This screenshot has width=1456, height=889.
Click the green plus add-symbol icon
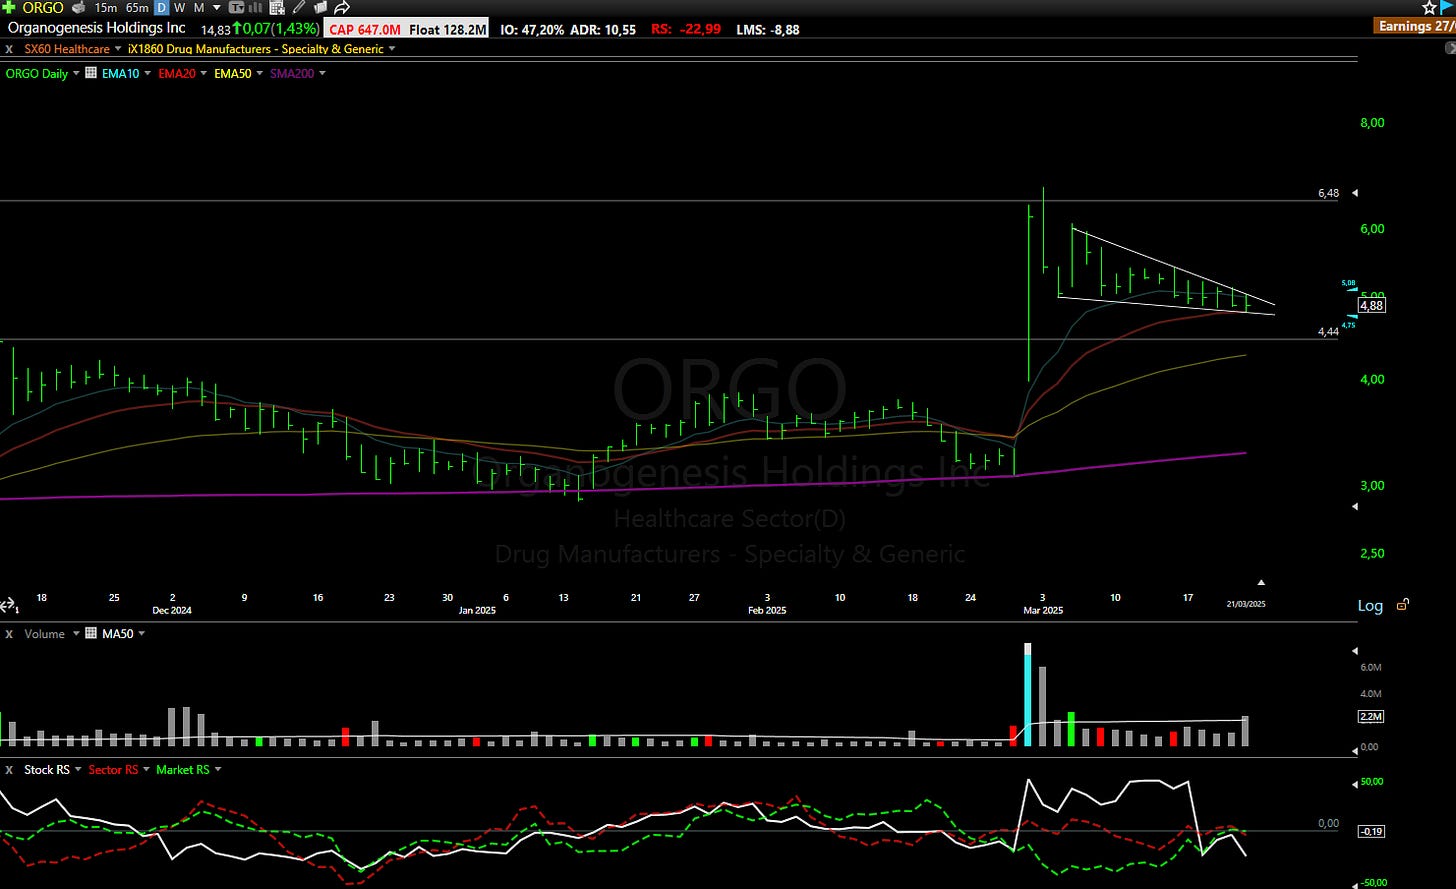(x=9, y=8)
